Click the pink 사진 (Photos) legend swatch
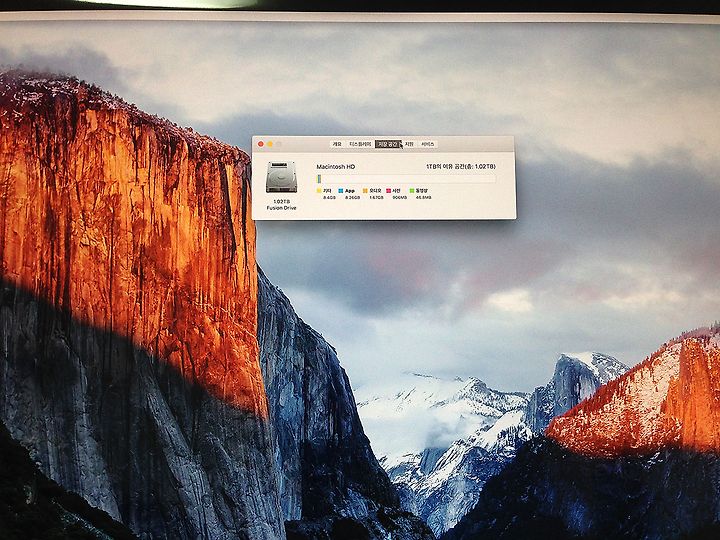Image resolution: width=720 pixels, height=540 pixels. point(388,191)
